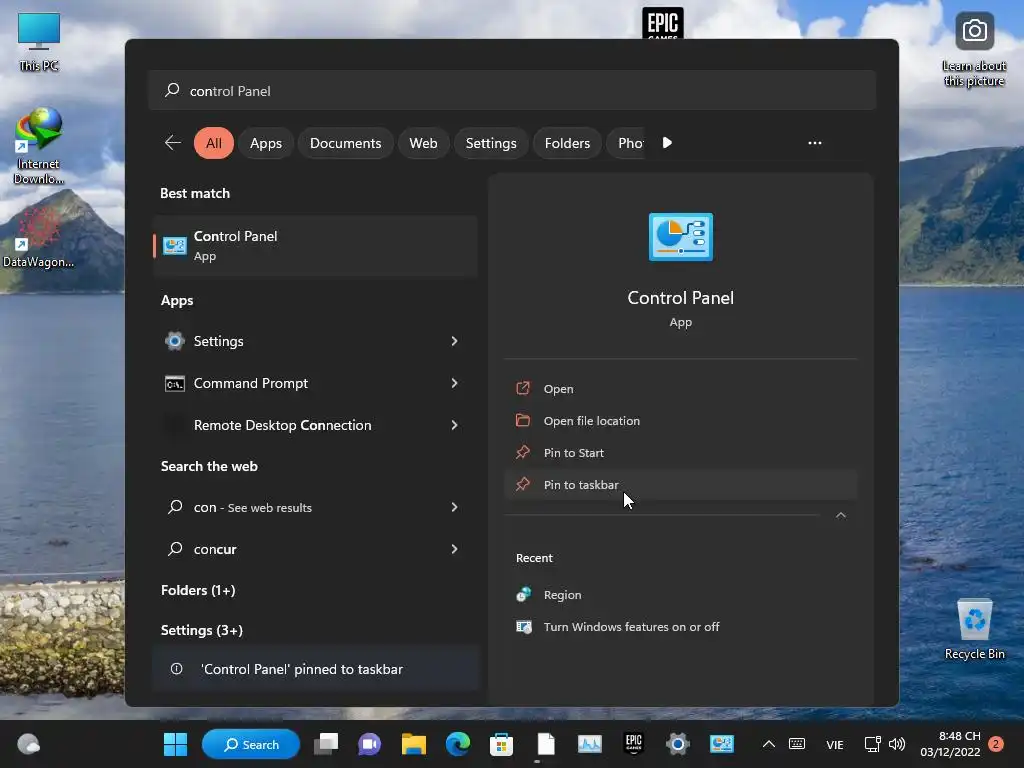Open the clock and date flyout
The width and height of the screenshot is (1024, 768).
pos(950,744)
